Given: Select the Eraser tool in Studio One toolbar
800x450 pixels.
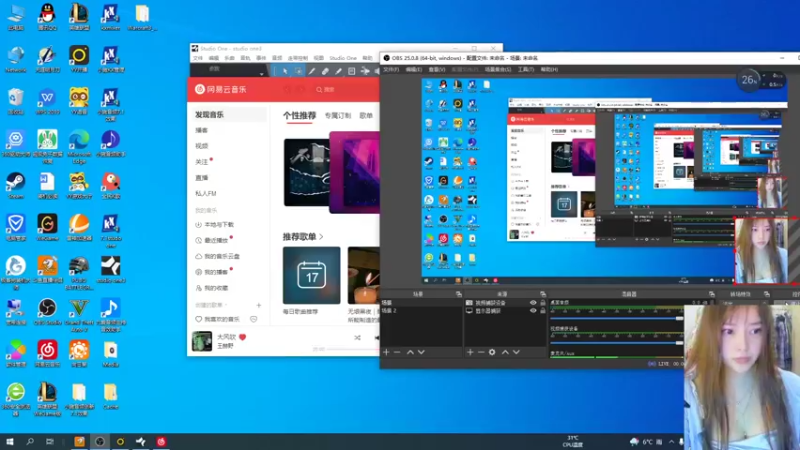Looking at the screenshot, I should 325,71.
